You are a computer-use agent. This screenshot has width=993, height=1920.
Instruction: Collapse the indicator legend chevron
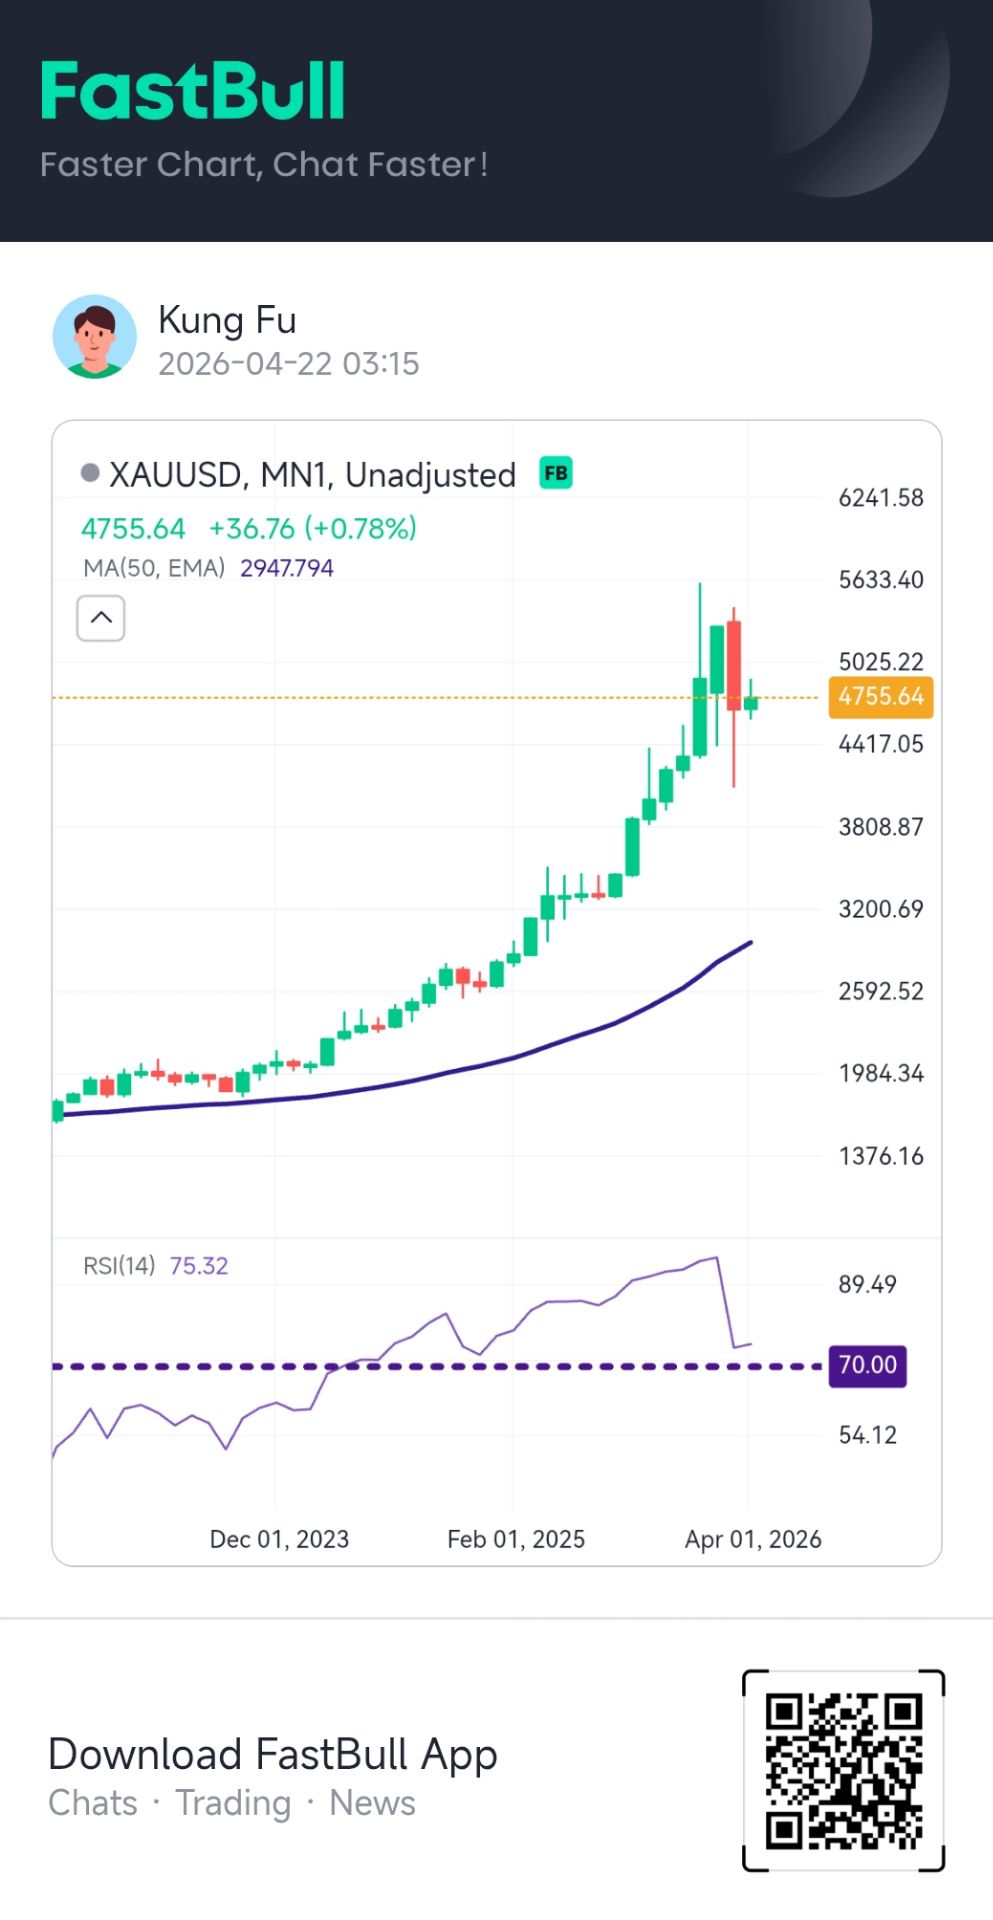(101, 618)
